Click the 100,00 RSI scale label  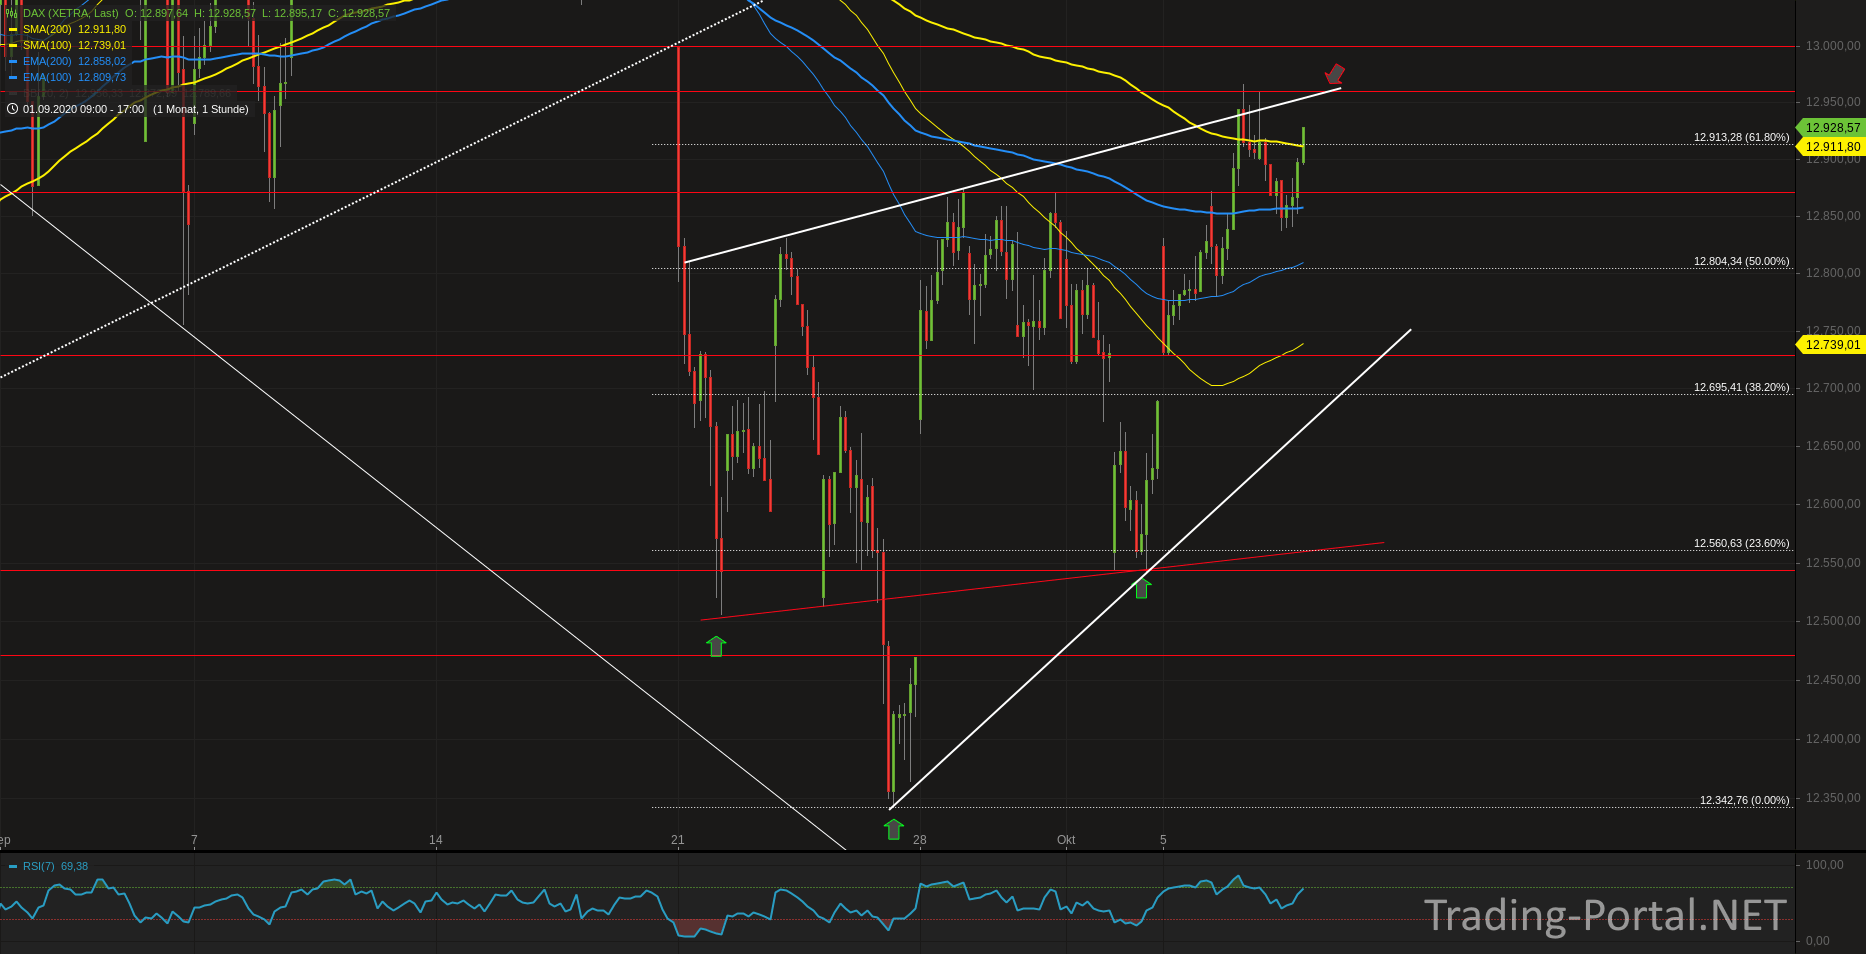point(1825,865)
